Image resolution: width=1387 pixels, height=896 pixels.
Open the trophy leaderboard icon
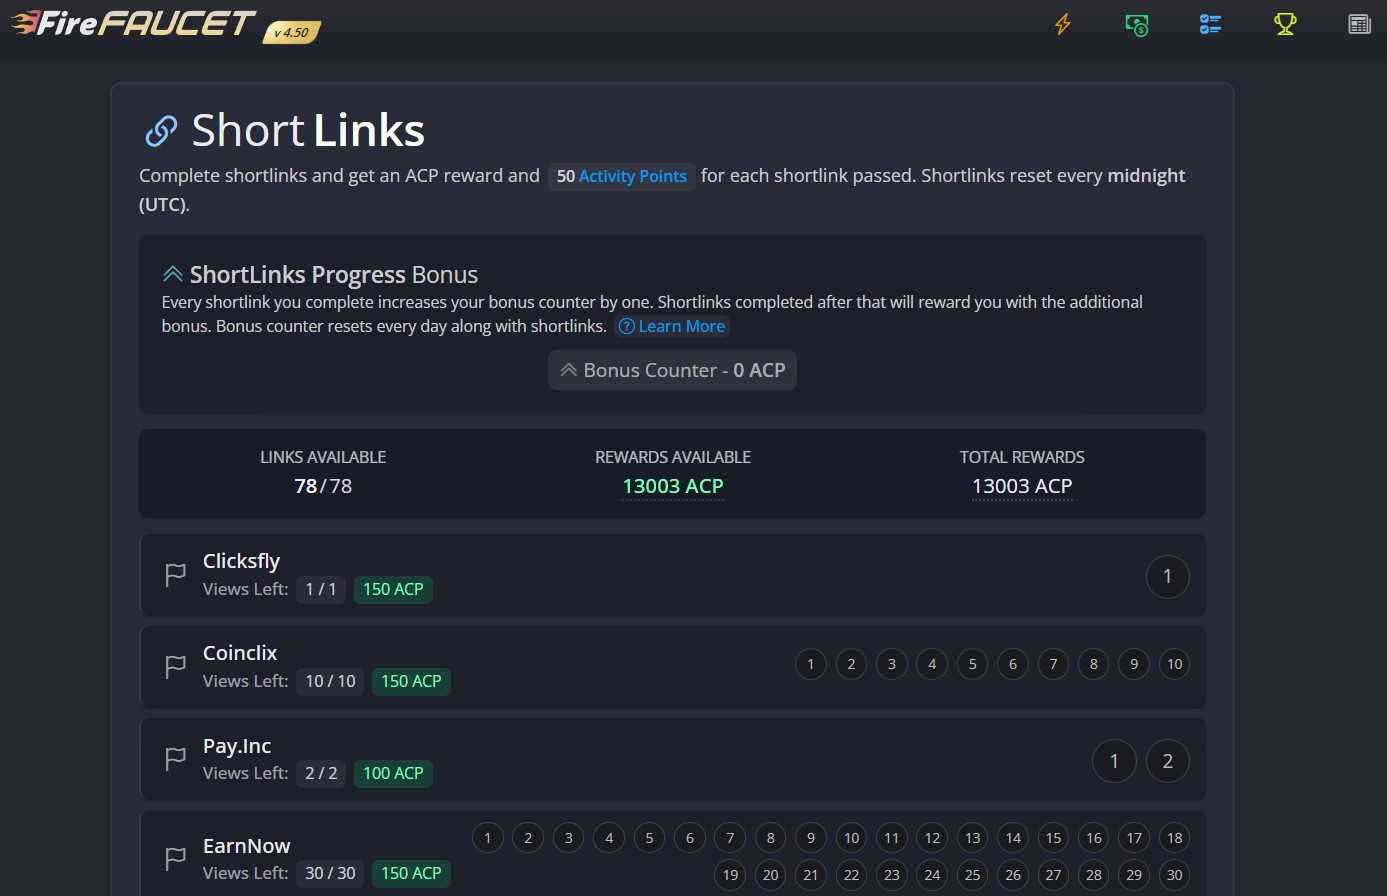[x=1285, y=24]
